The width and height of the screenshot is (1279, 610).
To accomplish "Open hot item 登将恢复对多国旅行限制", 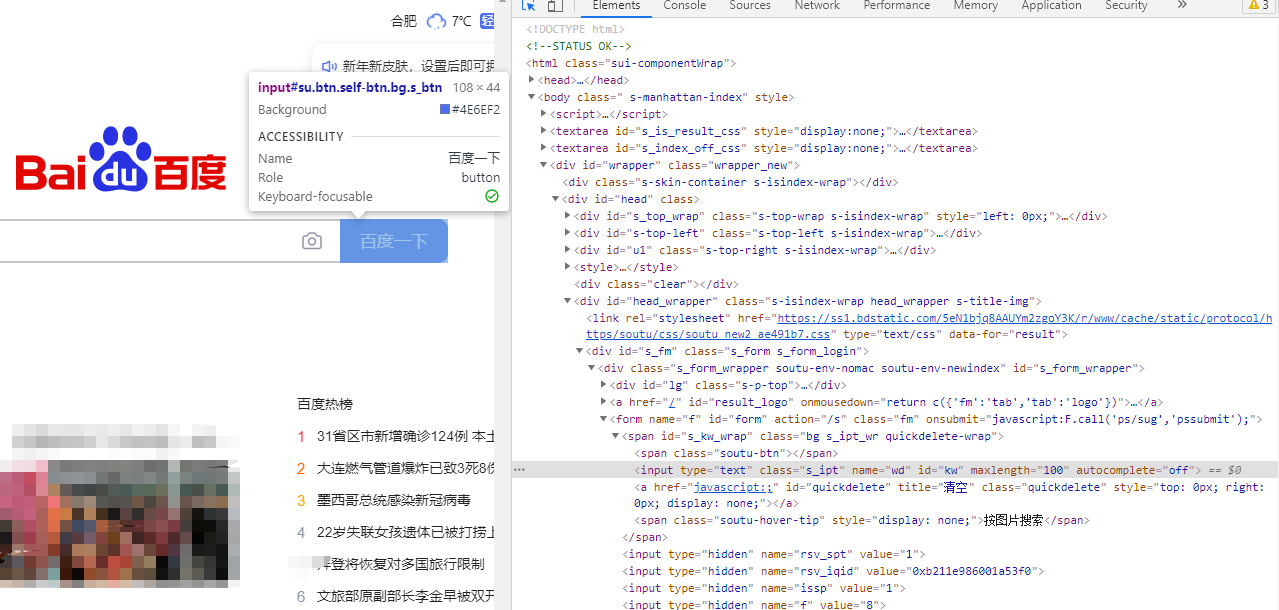I will 400,564.
